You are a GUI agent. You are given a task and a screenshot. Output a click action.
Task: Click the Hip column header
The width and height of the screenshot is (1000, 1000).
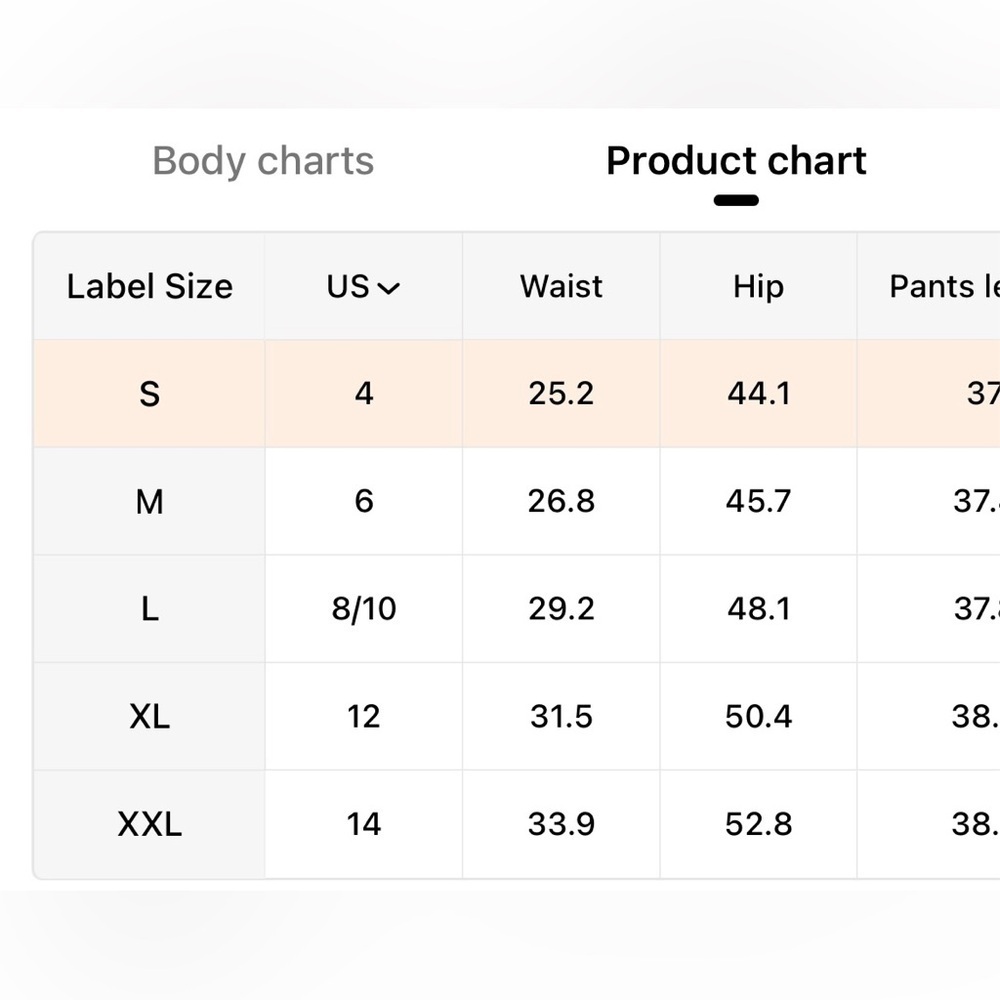[758, 286]
